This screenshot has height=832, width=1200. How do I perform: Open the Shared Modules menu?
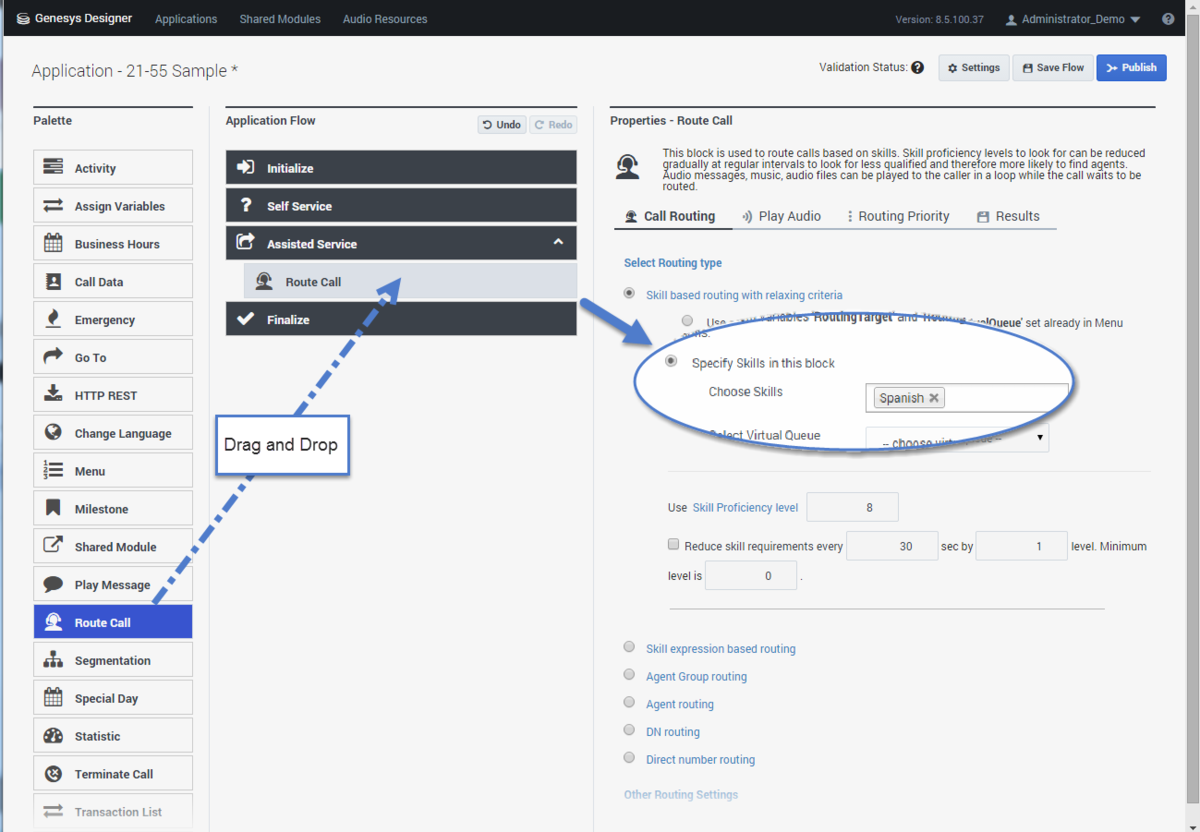coord(280,19)
